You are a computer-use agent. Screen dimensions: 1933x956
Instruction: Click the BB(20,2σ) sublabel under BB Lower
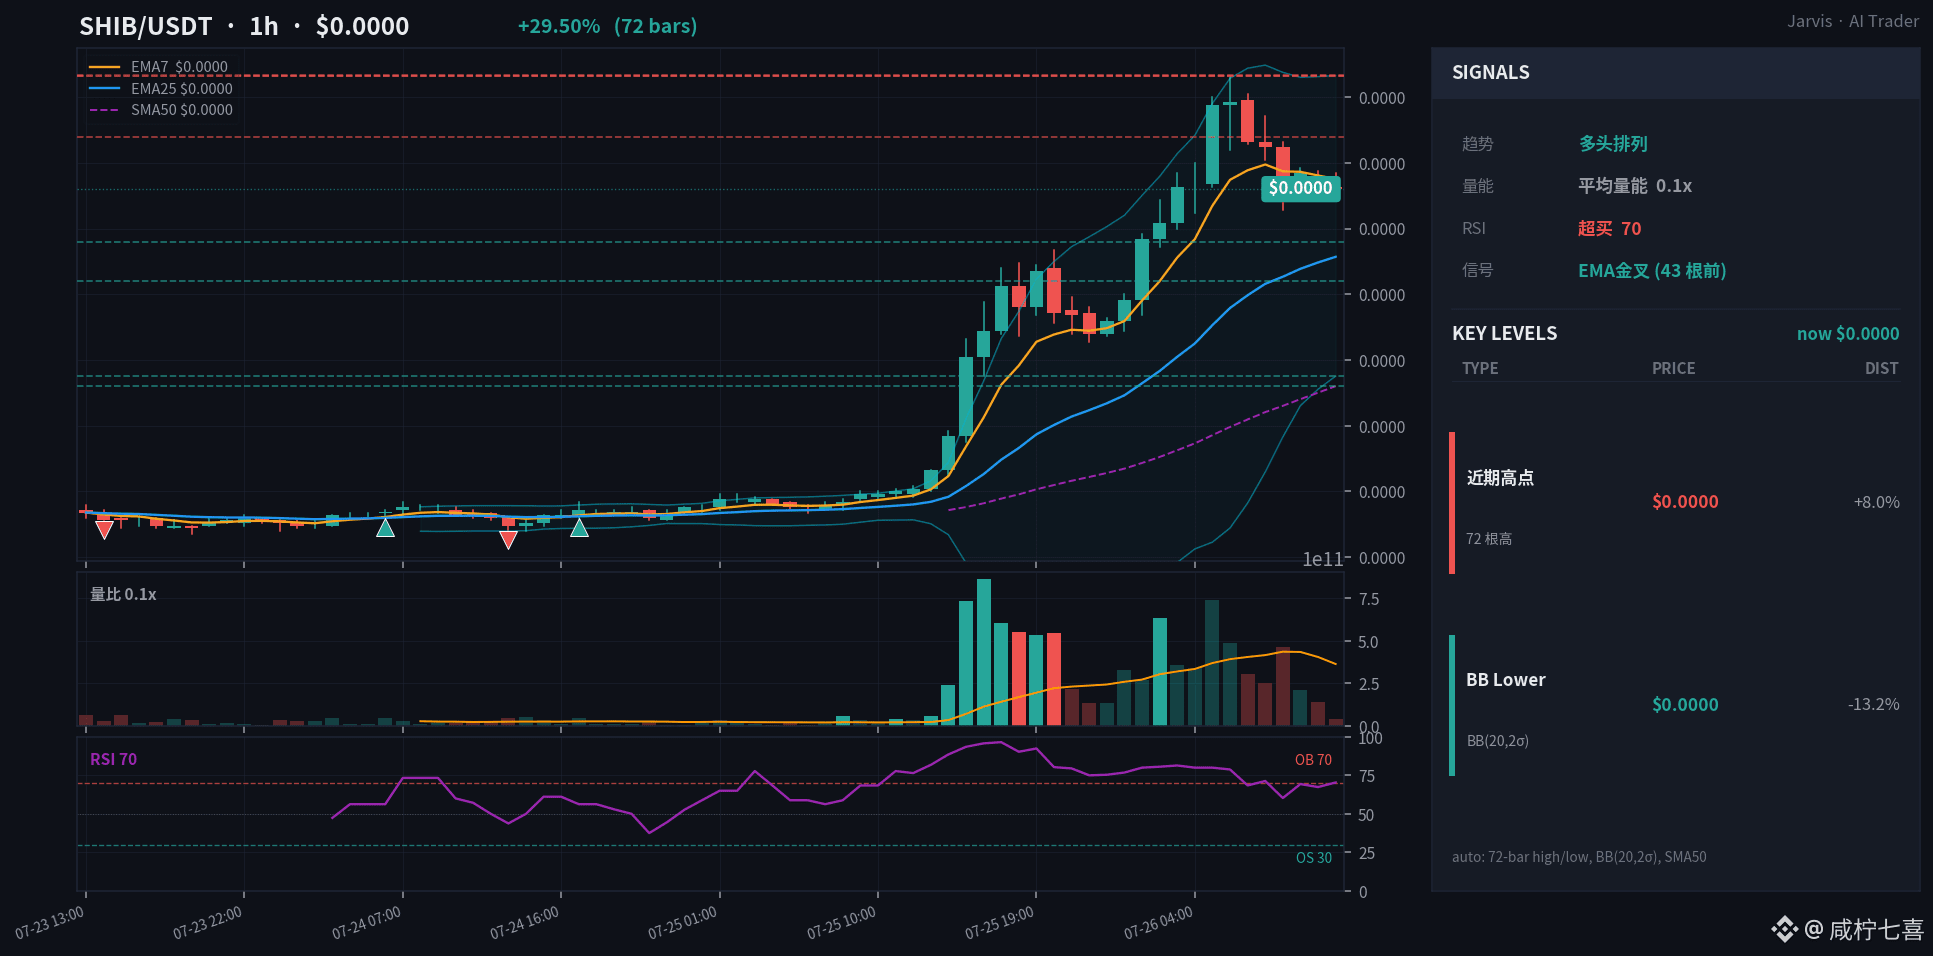(1498, 741)
